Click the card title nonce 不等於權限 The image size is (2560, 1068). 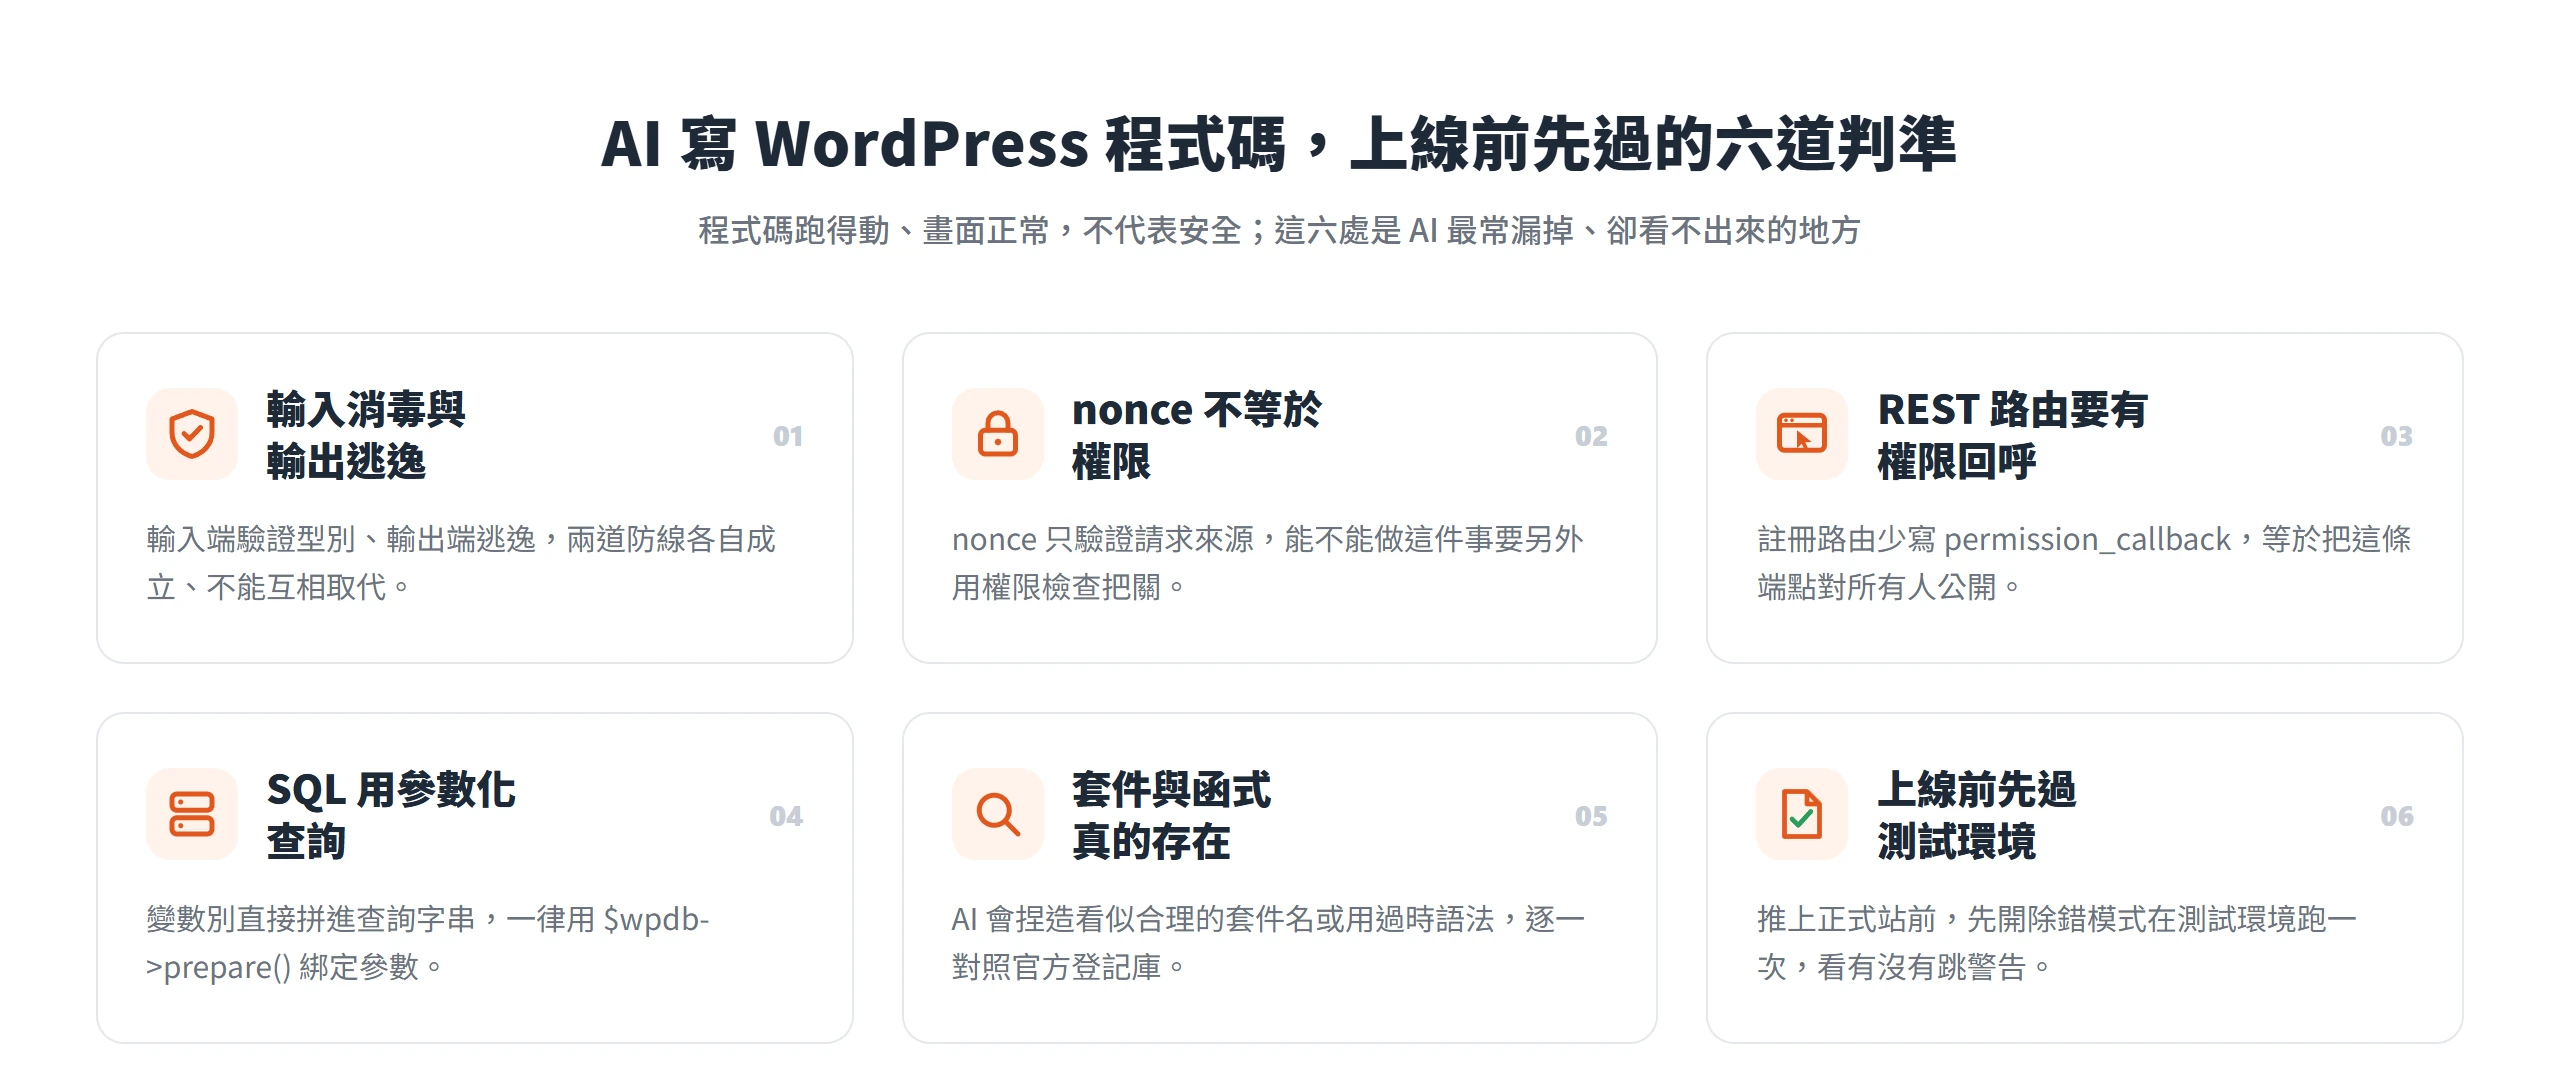point(1196,435)
